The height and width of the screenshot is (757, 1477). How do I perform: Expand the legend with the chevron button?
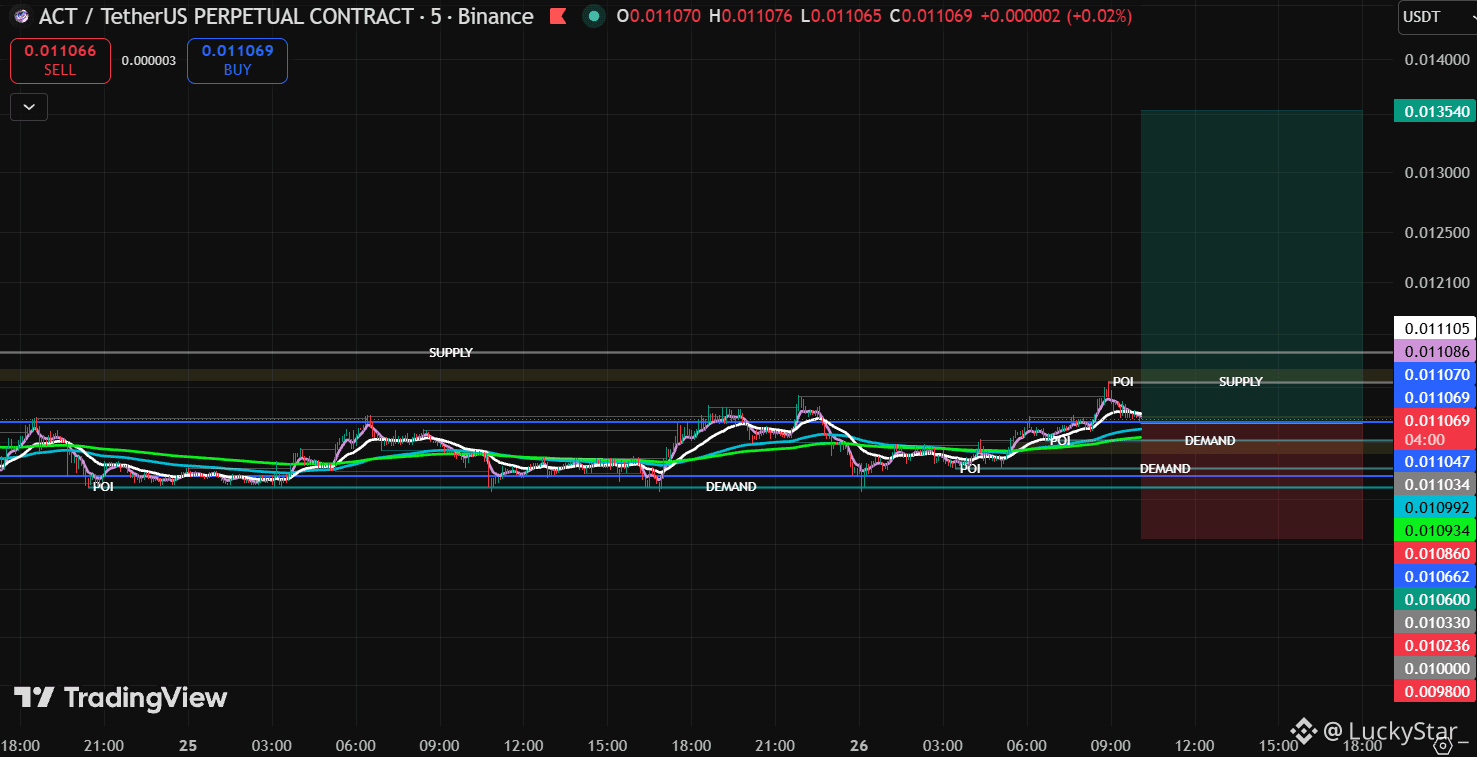[29, 106]
